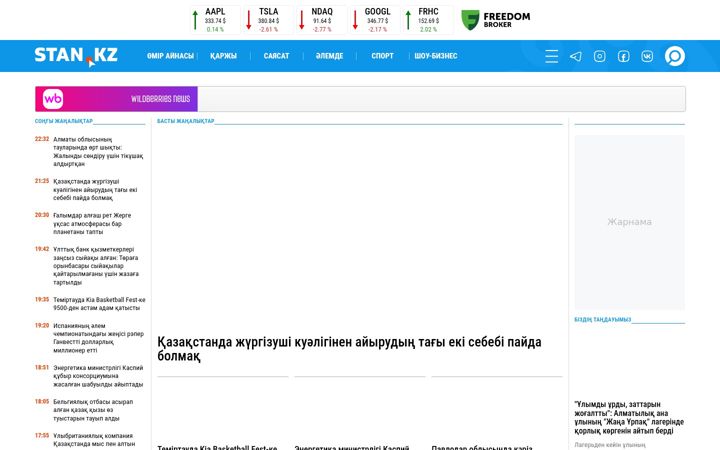
Task: Open the ШОУ-БИЗНЕС menu section
Action: pyautogui.click(x=435, y=56)
